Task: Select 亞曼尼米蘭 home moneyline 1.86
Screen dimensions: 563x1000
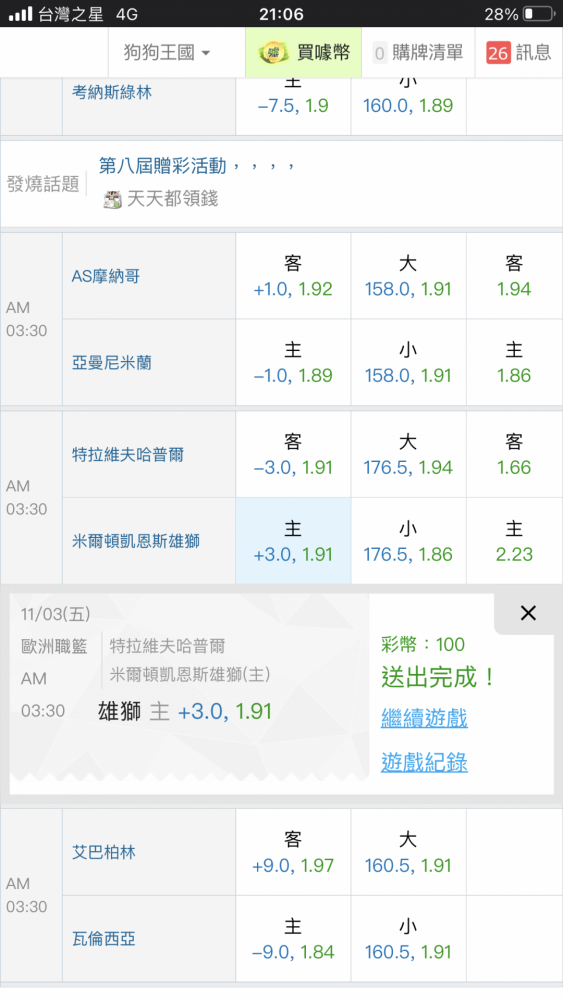Action: 514,363
